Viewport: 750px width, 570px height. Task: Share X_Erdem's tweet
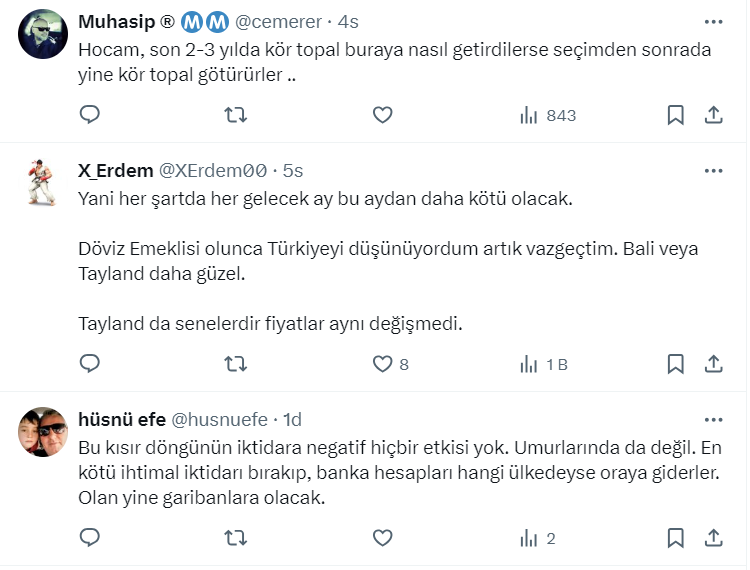point(714,364)
